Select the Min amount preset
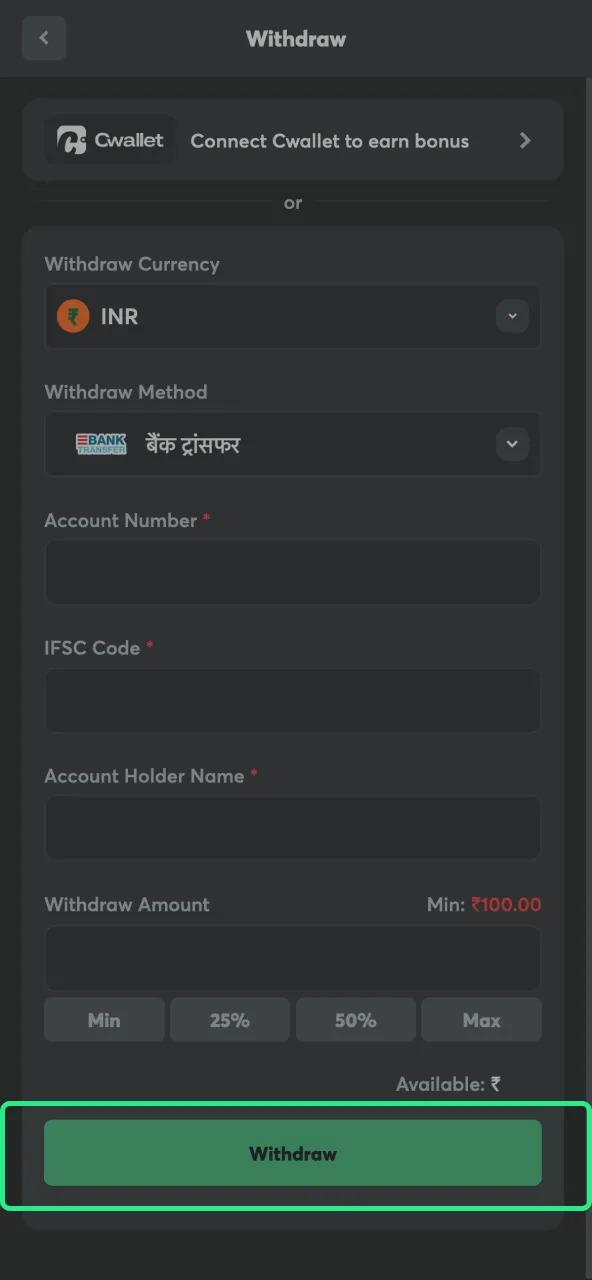The image size is (592, 1280). coord(104,1019)
